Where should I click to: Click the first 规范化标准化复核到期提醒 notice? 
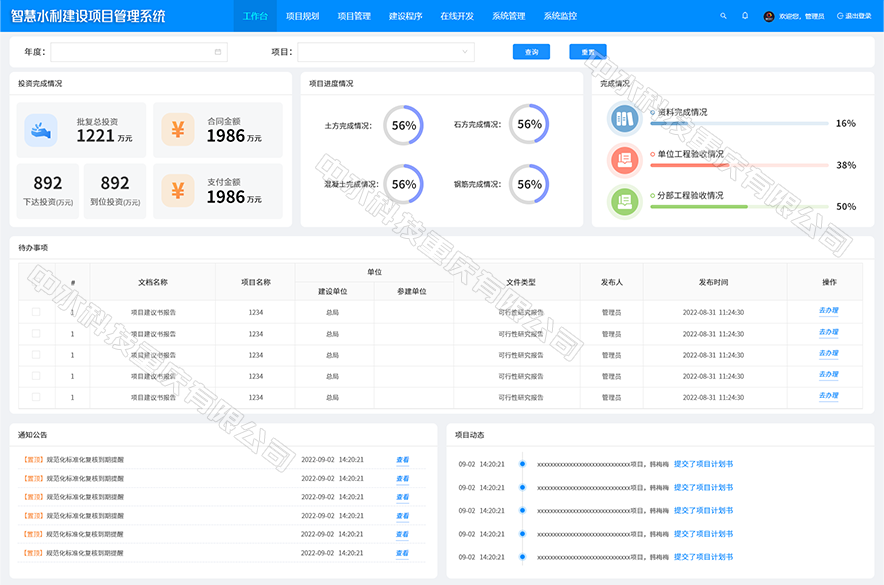pos(85,460)
